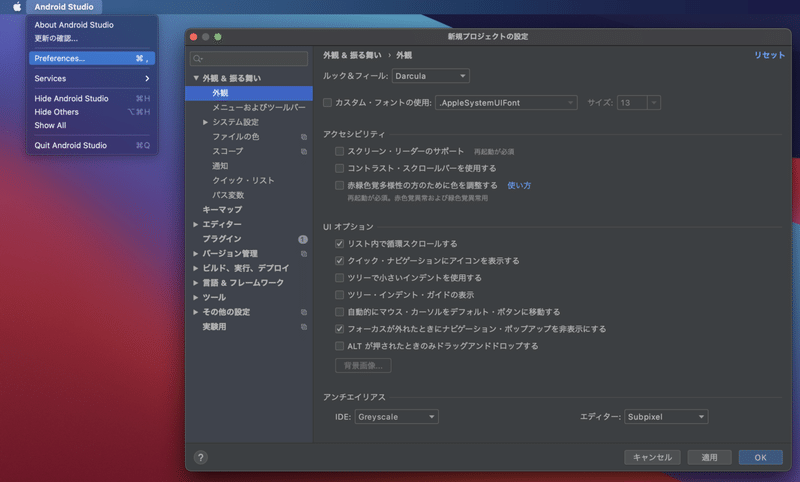Click the キャンセル button
Screen dimensions: 800x482
click(x=652, y=458)
